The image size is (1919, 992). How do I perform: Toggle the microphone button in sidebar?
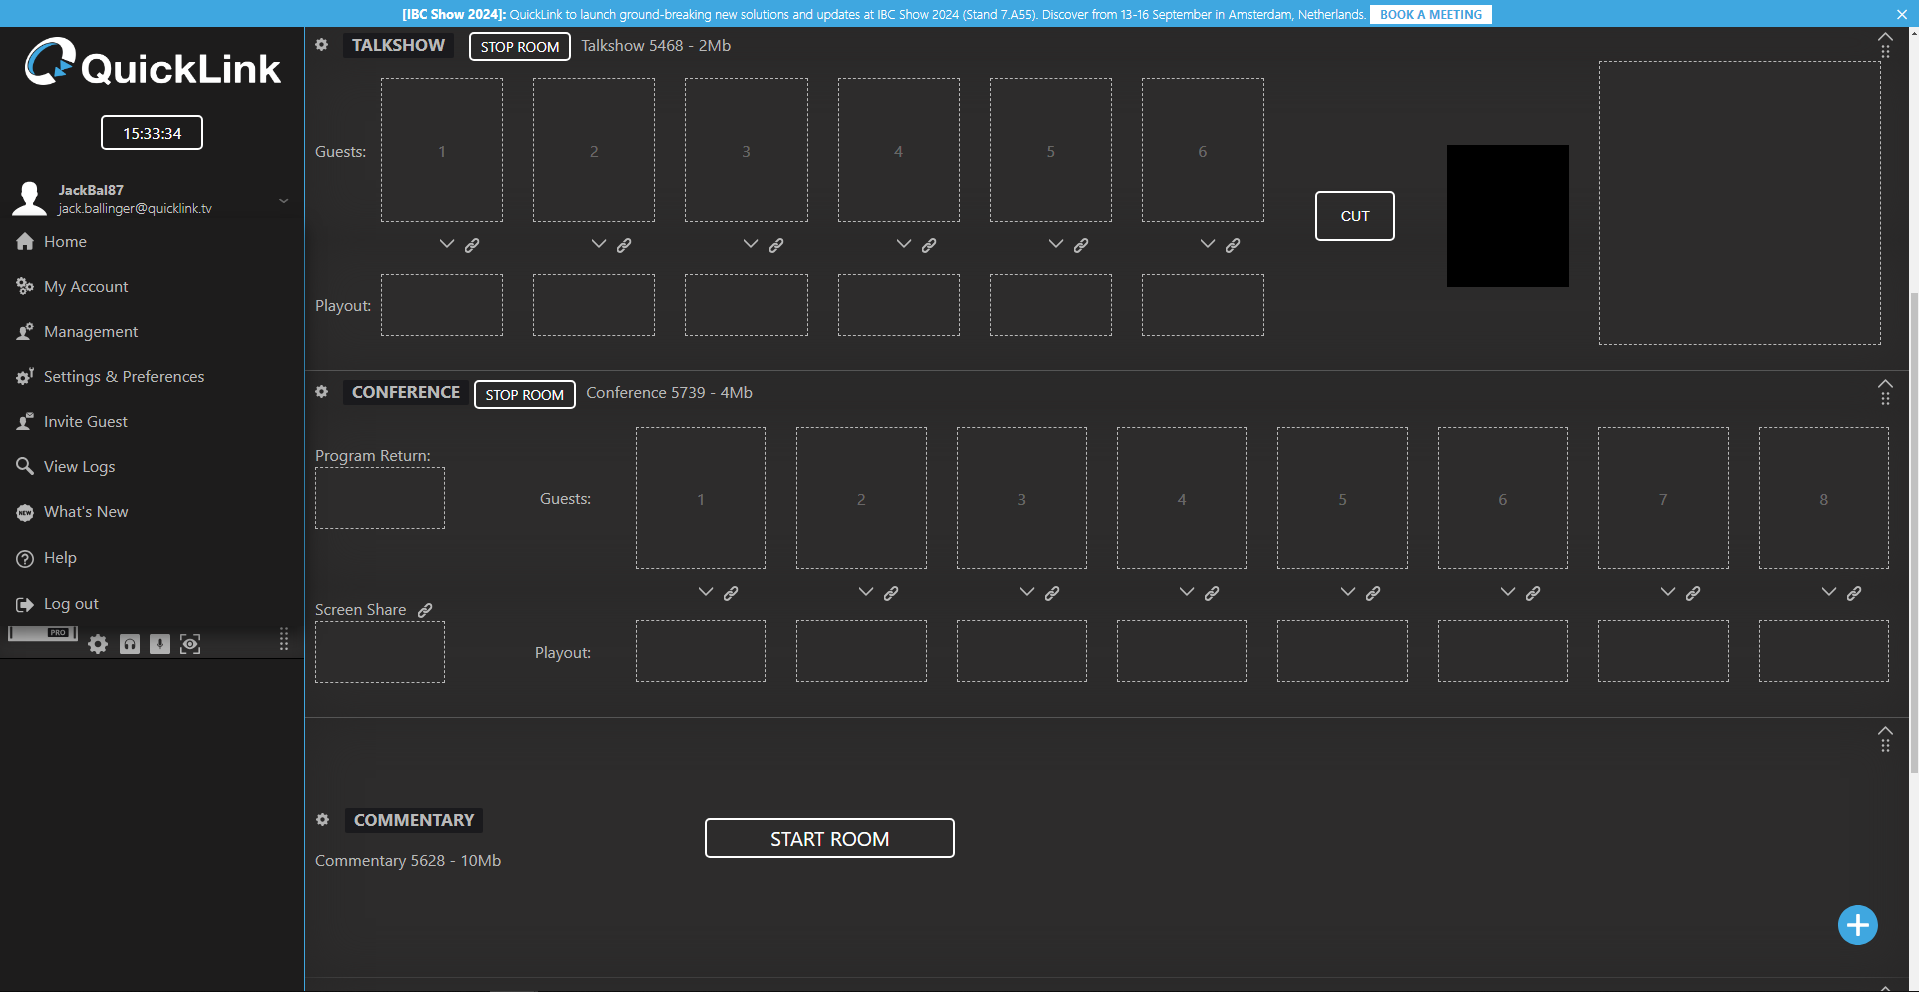pyautogui.click(x=160, y=644)
